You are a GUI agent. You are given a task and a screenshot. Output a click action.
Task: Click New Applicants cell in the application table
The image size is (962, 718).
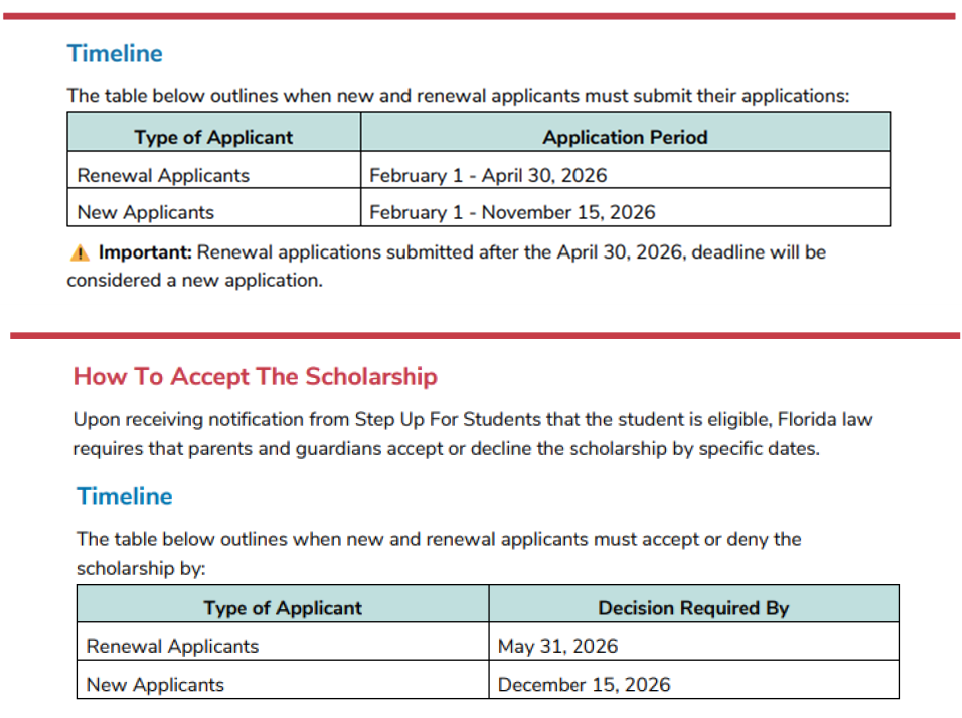tap(146, 212)
